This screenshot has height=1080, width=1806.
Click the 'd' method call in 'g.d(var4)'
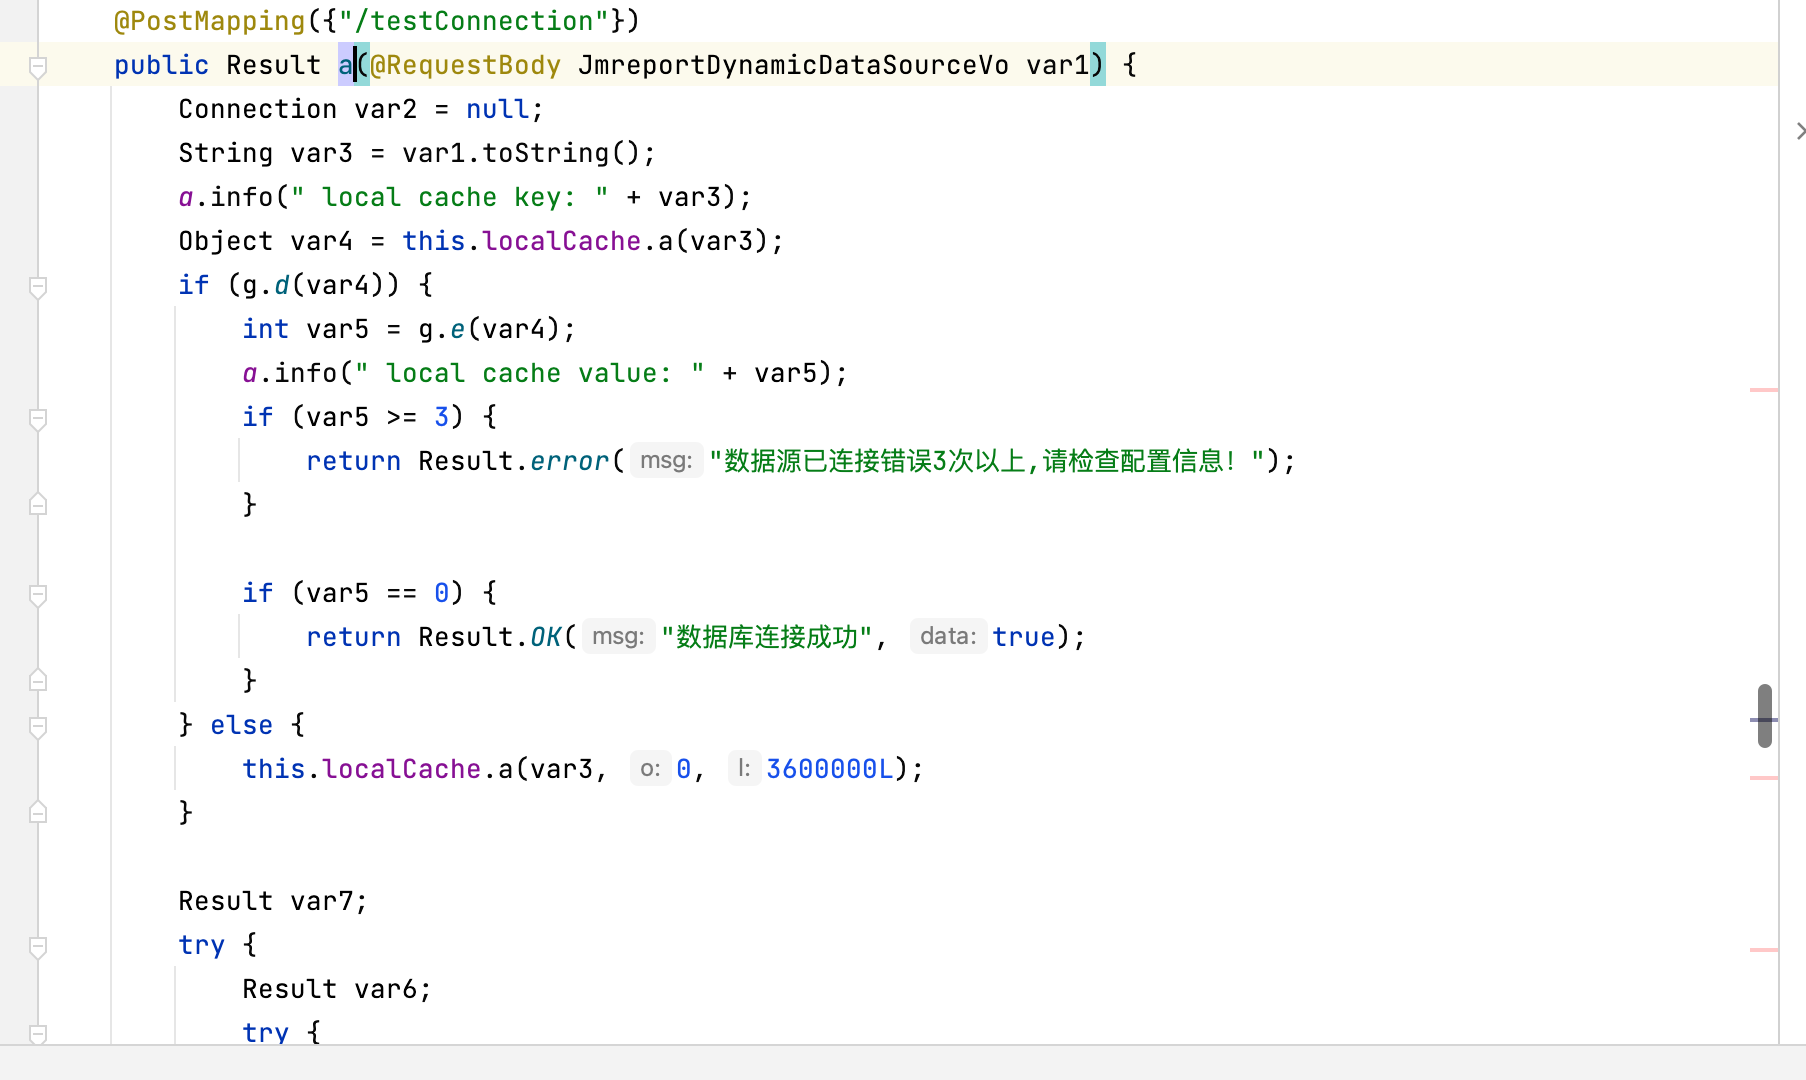pos(282,285)
